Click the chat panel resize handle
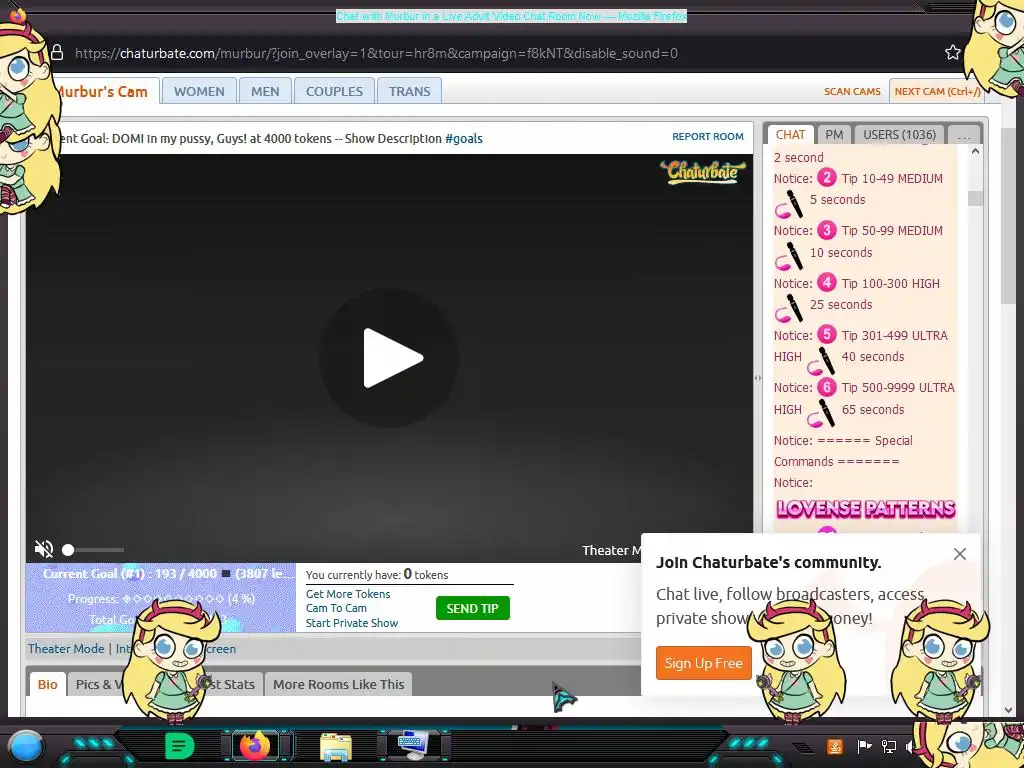The width and height of the screenshot is (1024, 768). pos(758,377)
